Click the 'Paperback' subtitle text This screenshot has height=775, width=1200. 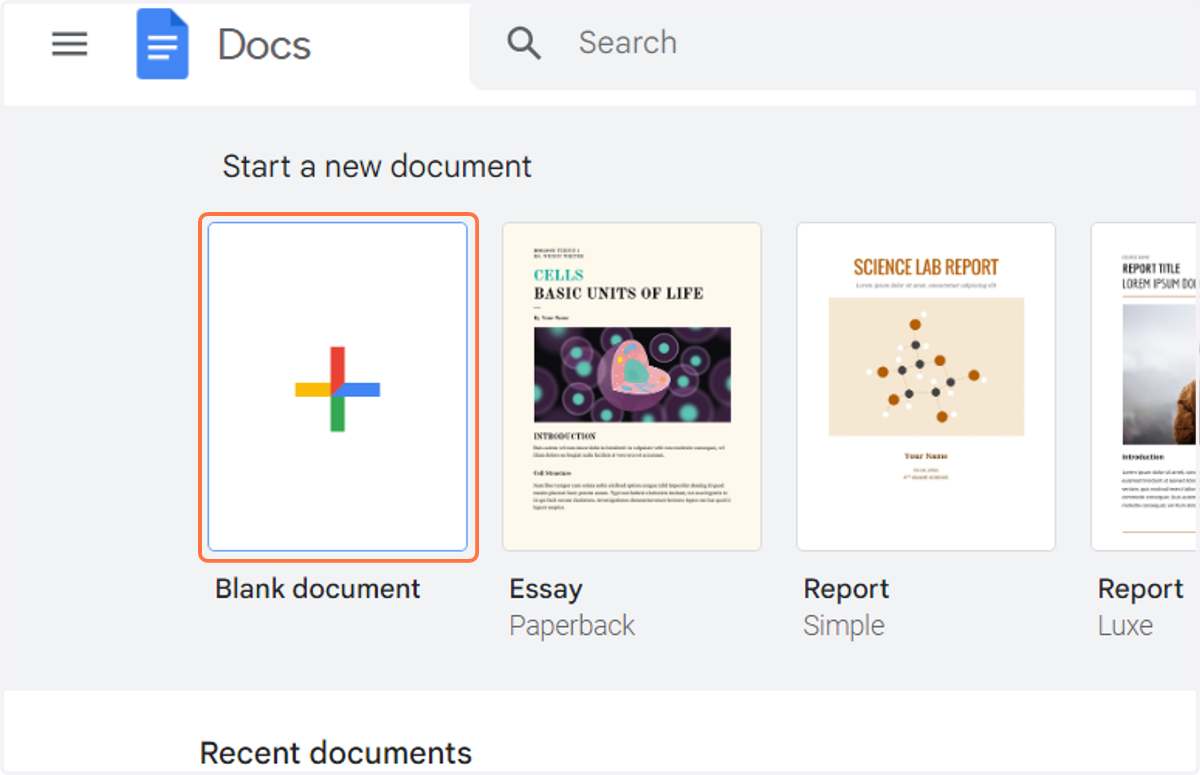coord(572,626)
